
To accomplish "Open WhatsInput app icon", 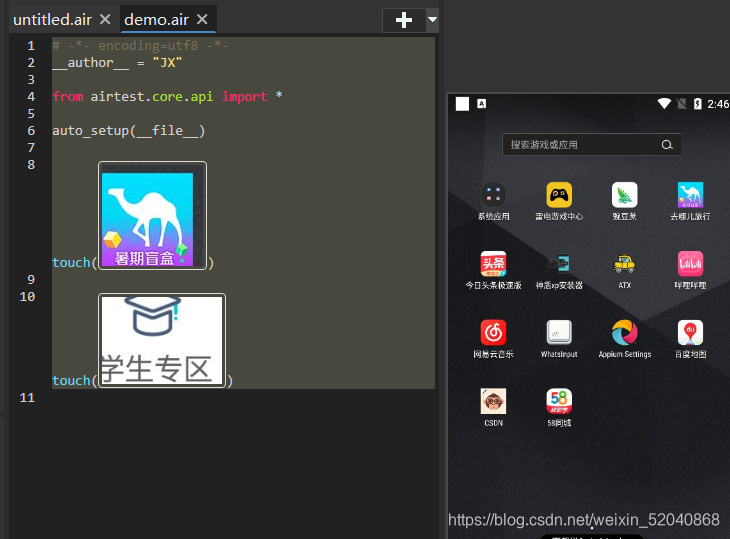I will click(x=559, y=333).
